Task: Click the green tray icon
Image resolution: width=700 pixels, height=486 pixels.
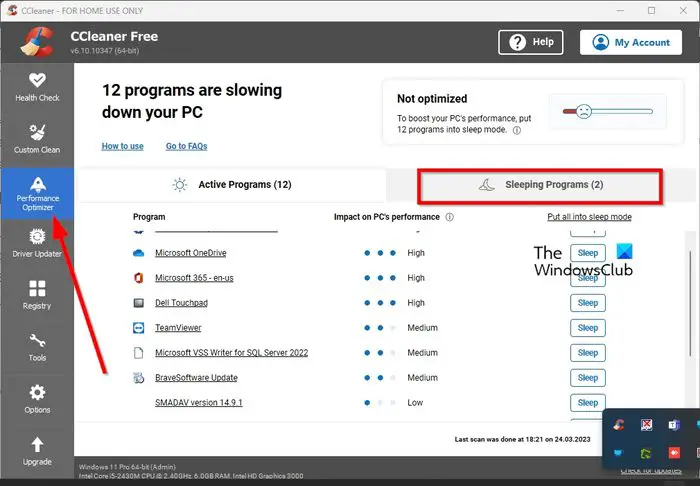Action: pos(646,453)
